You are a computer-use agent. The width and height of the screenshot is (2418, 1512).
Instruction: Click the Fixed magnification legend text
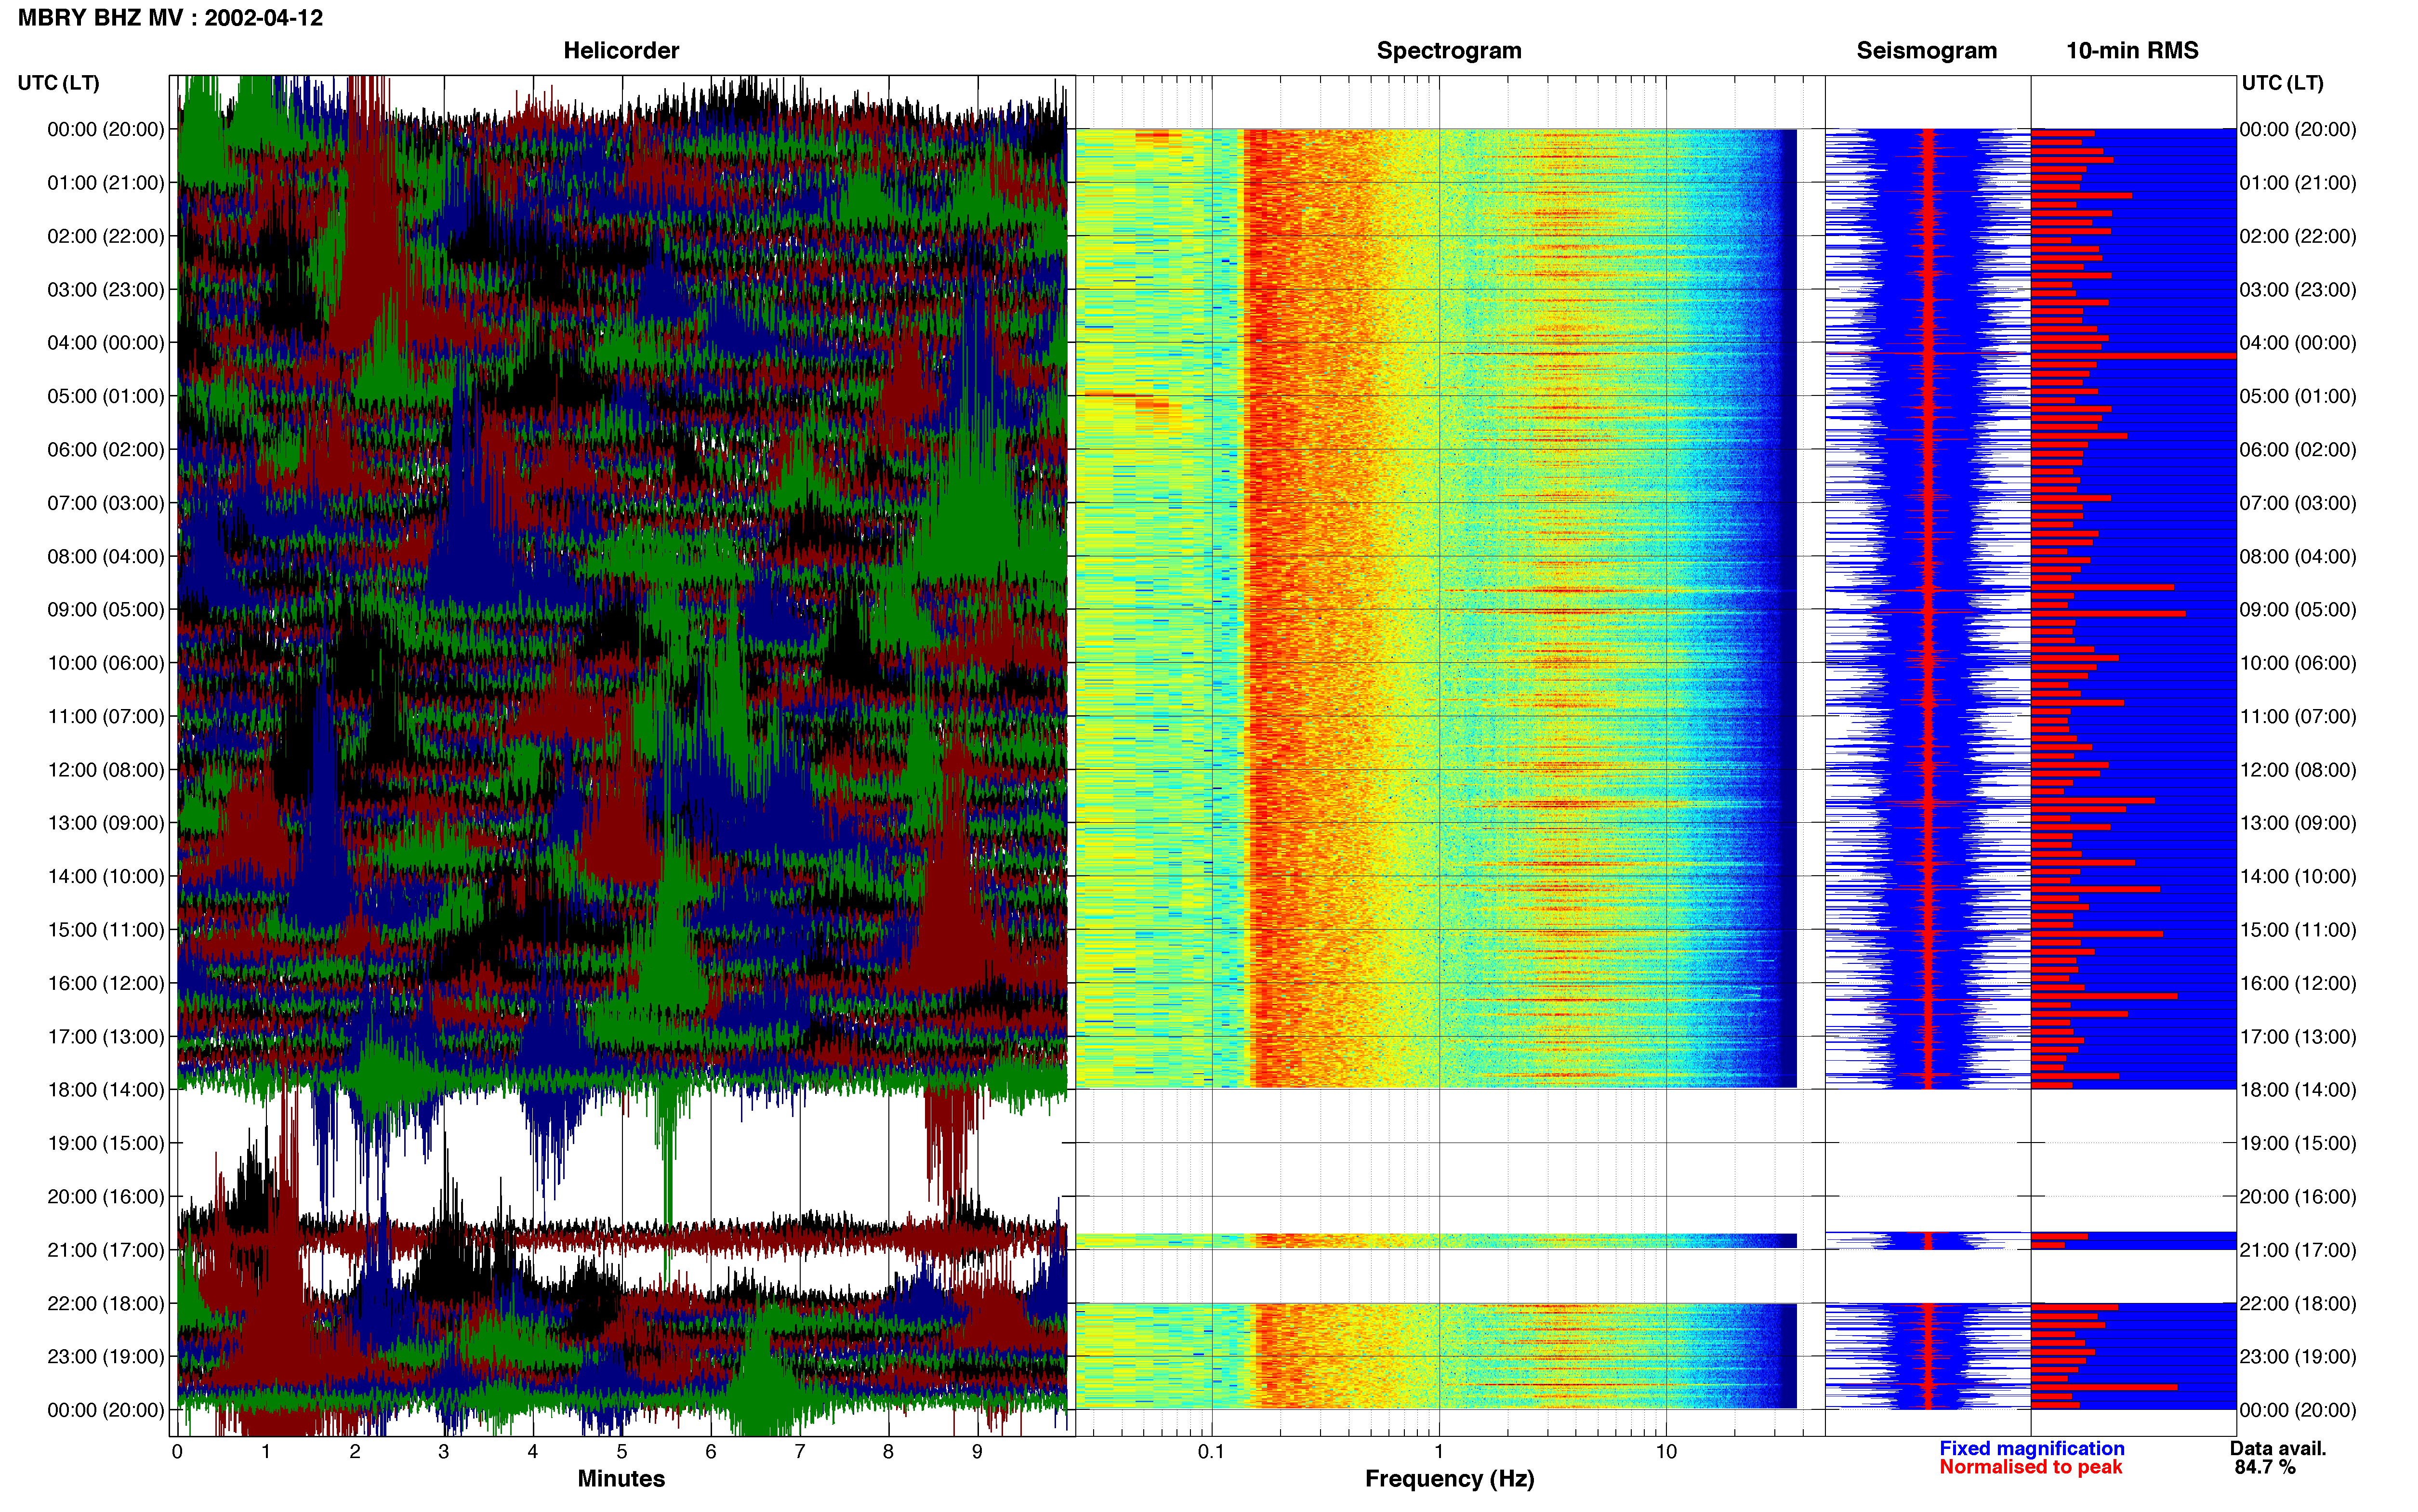click(x=2031, y=1448)
